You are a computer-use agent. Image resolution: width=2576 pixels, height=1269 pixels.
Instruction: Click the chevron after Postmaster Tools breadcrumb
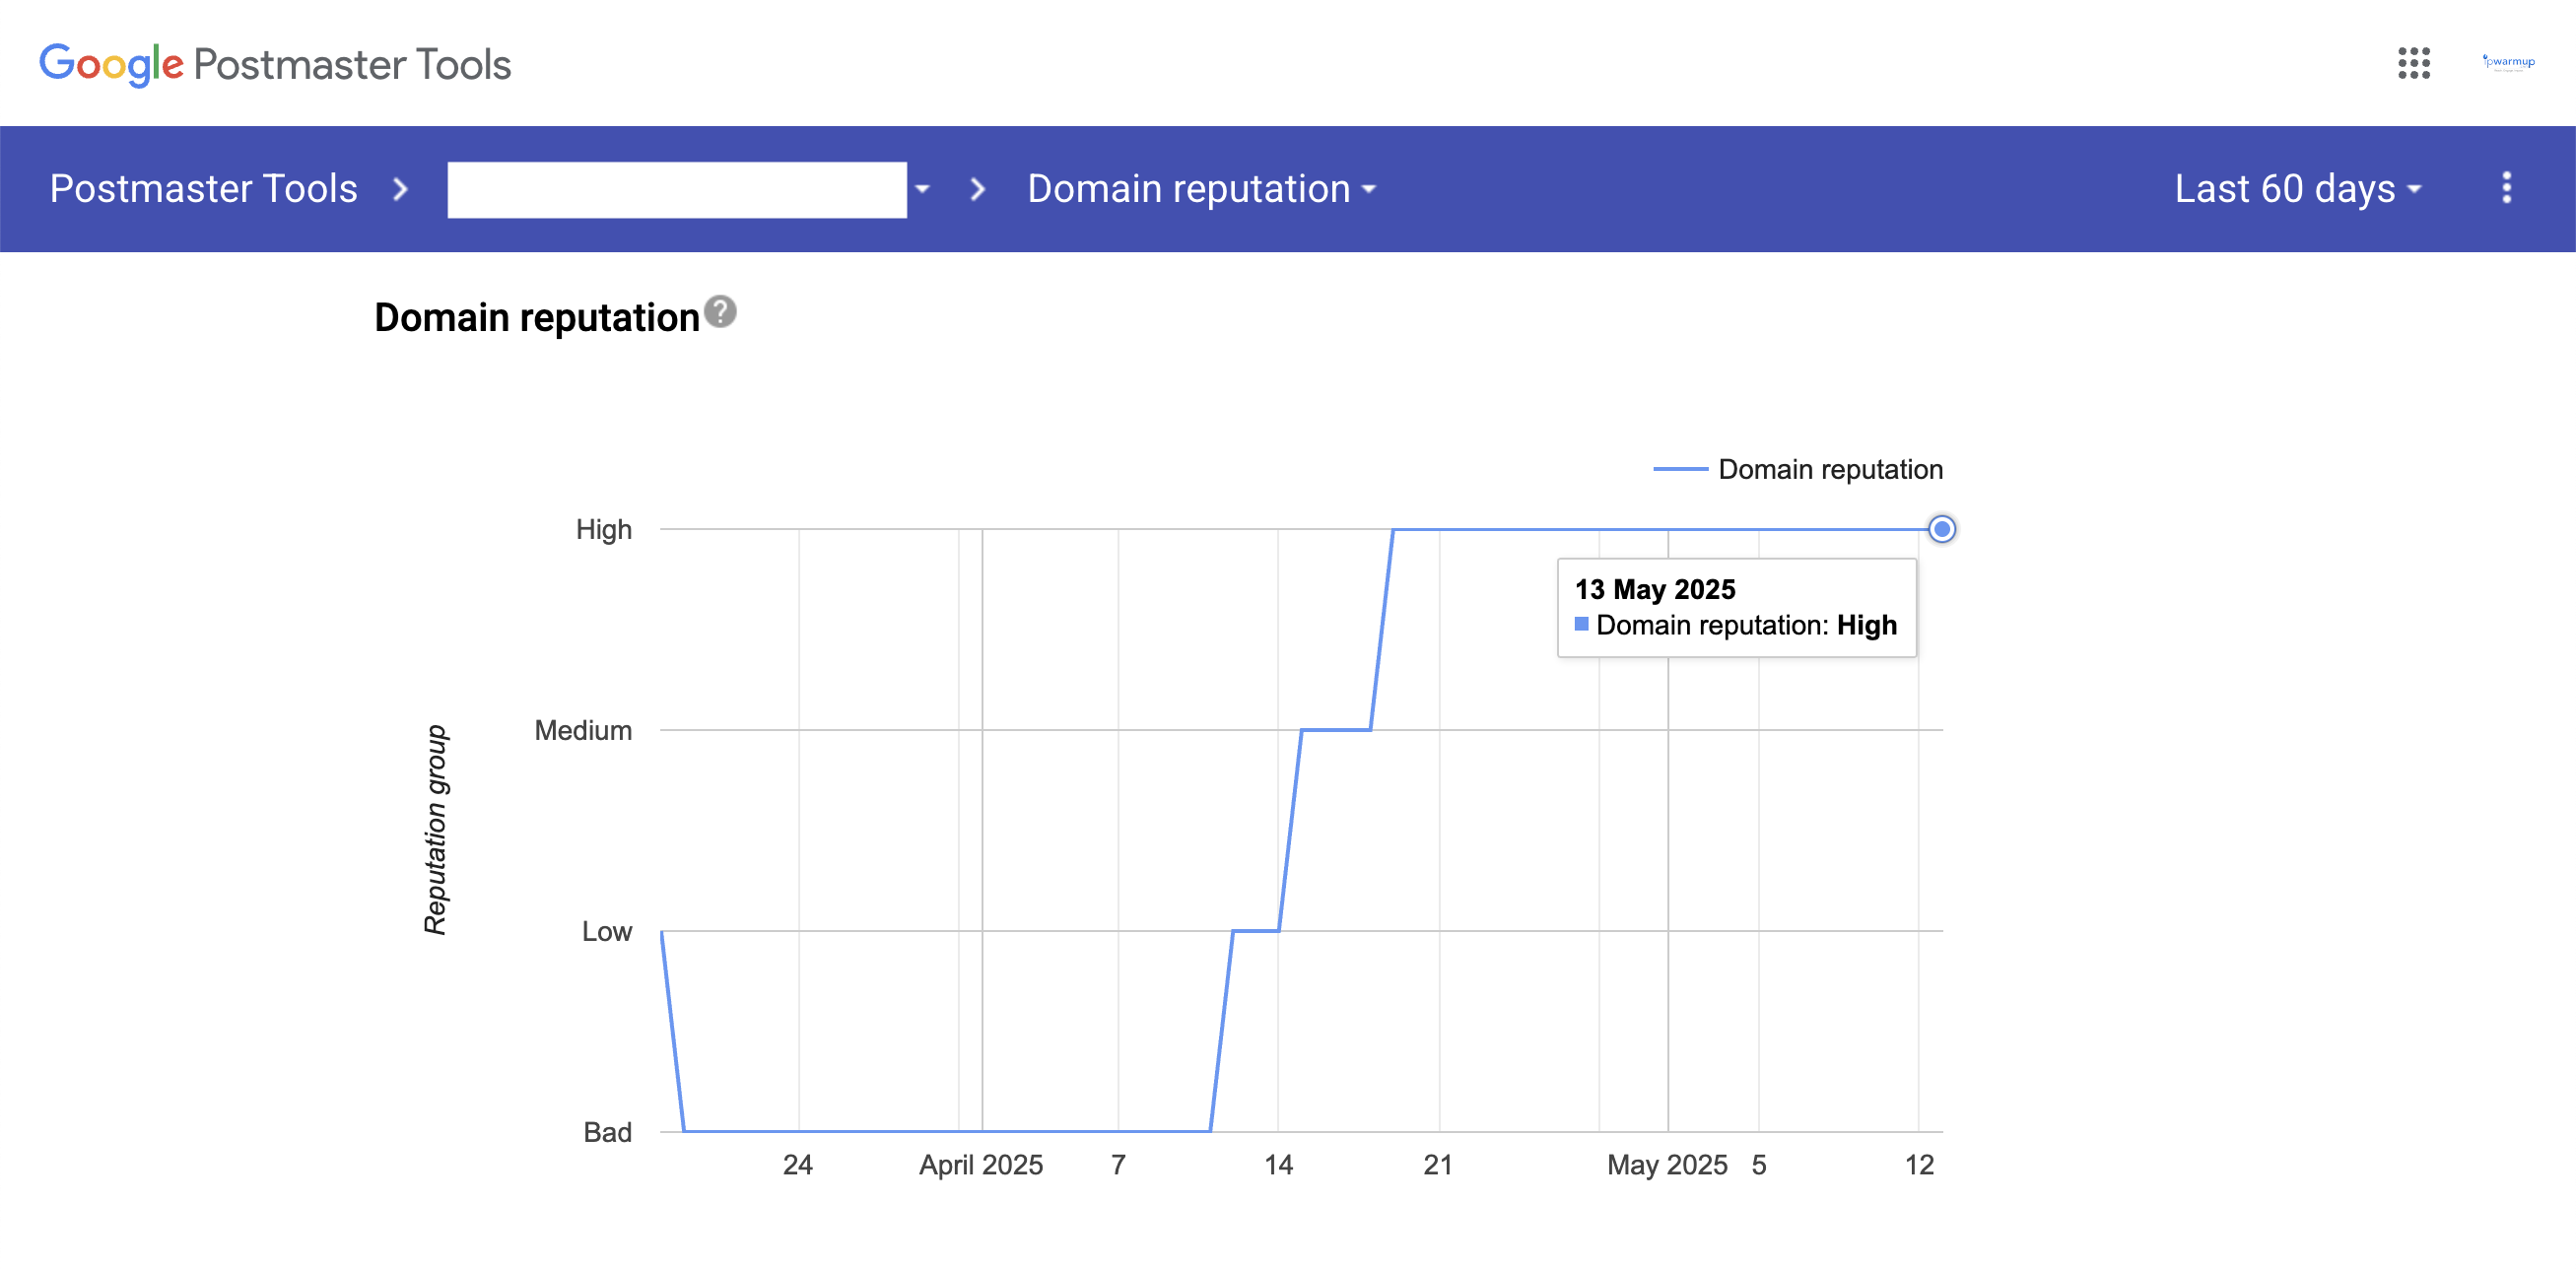click(x=400, y=189)
